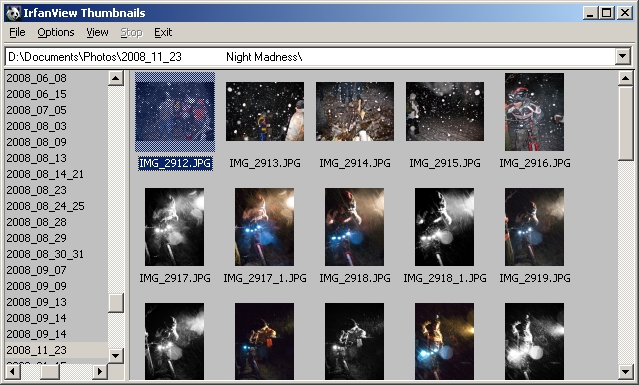Open the File menu
Screen dimensions: 639x385
pyautogui.click(x=18, y=32)
